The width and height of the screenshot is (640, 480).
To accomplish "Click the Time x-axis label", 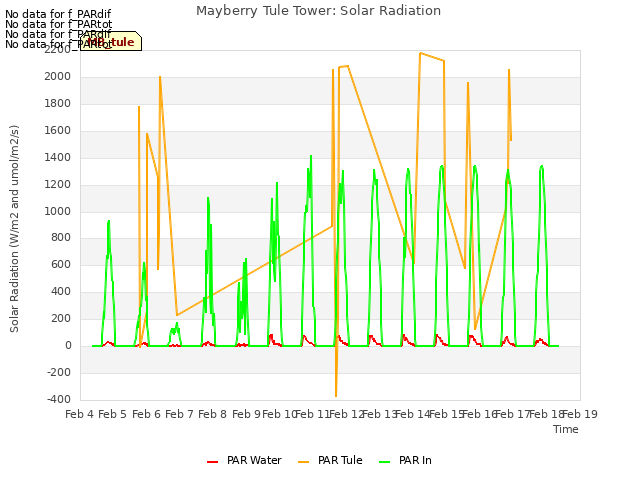I will coord(566,429).
